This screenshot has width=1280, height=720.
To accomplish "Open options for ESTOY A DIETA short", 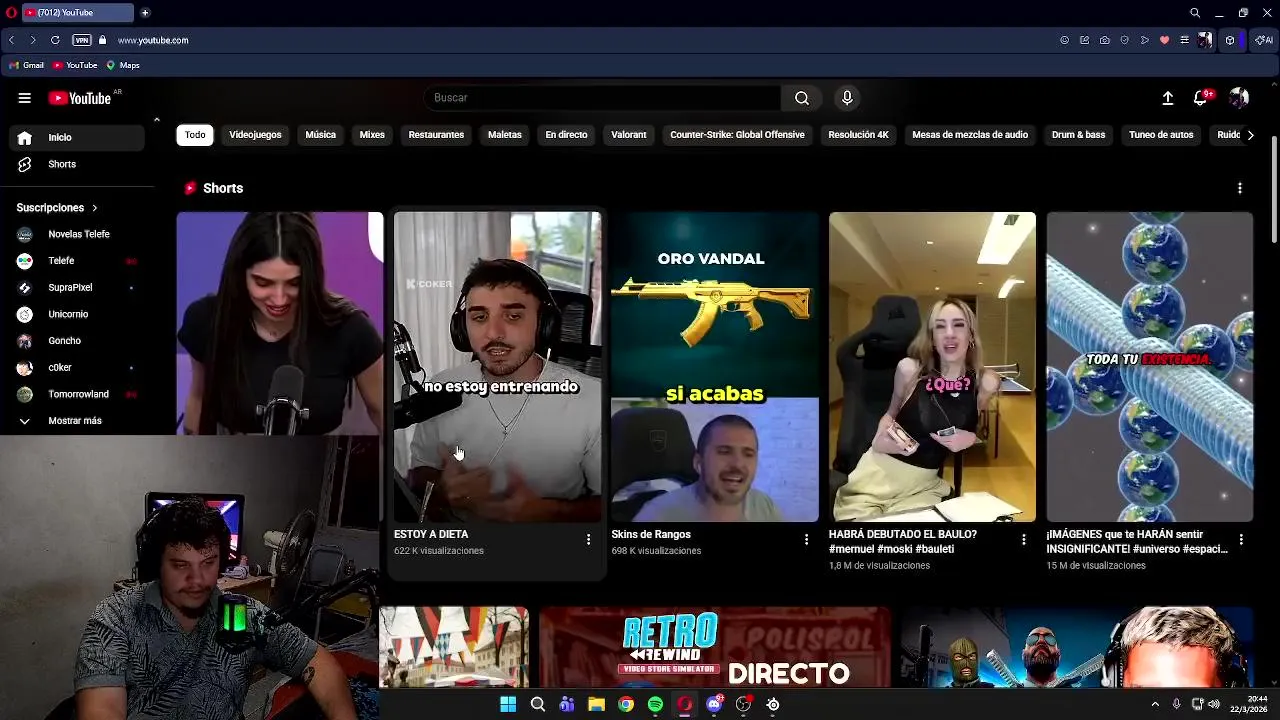I will point(588,540).
